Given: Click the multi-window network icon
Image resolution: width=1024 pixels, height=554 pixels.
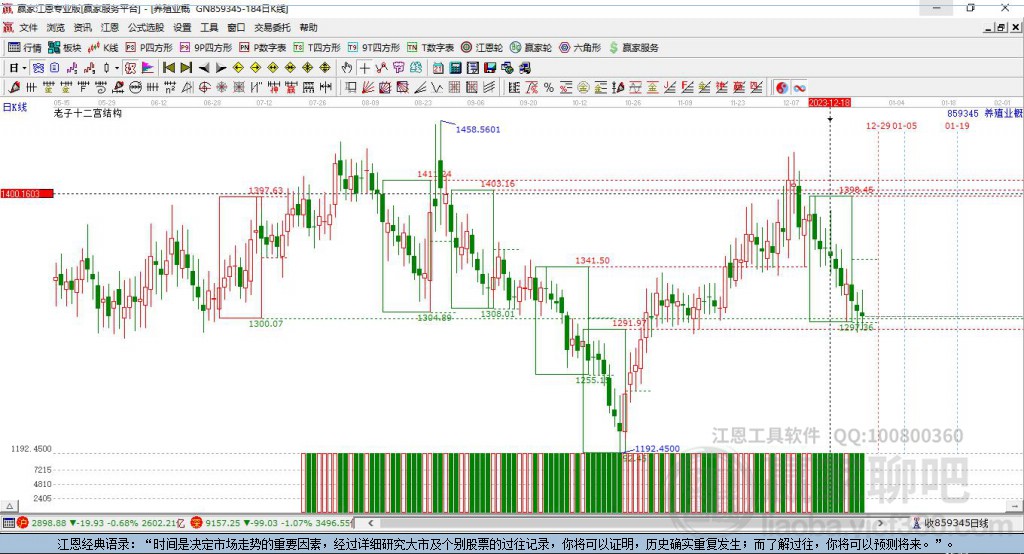Looking at the screenshot, I should 507,67.
